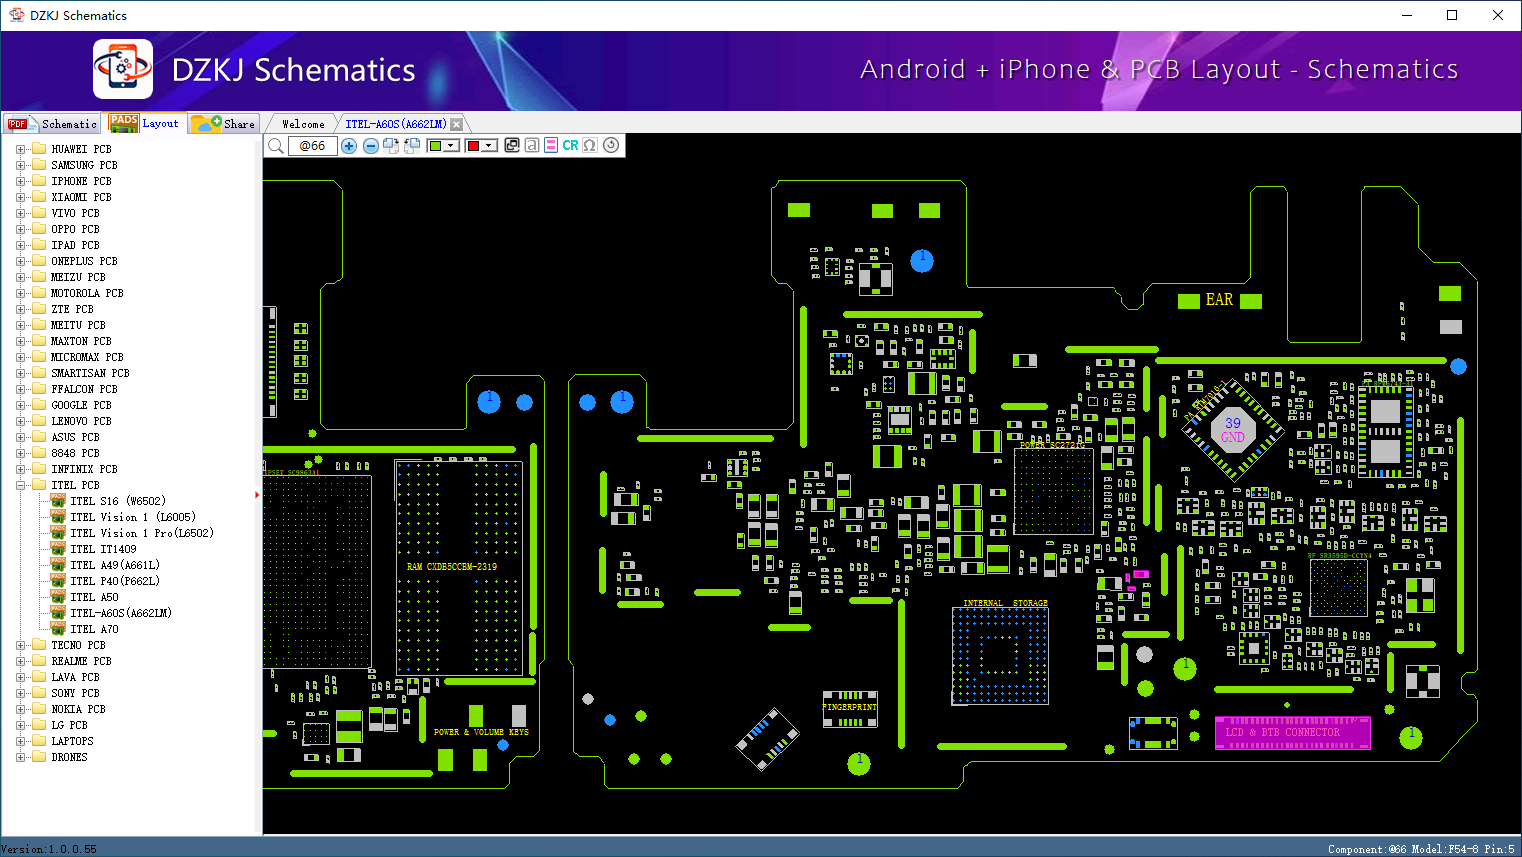Click the PADS file icon beside ITEL A70
Image resolution: width=1522 pixels, height=857 pixels.
tap(58, 629)
